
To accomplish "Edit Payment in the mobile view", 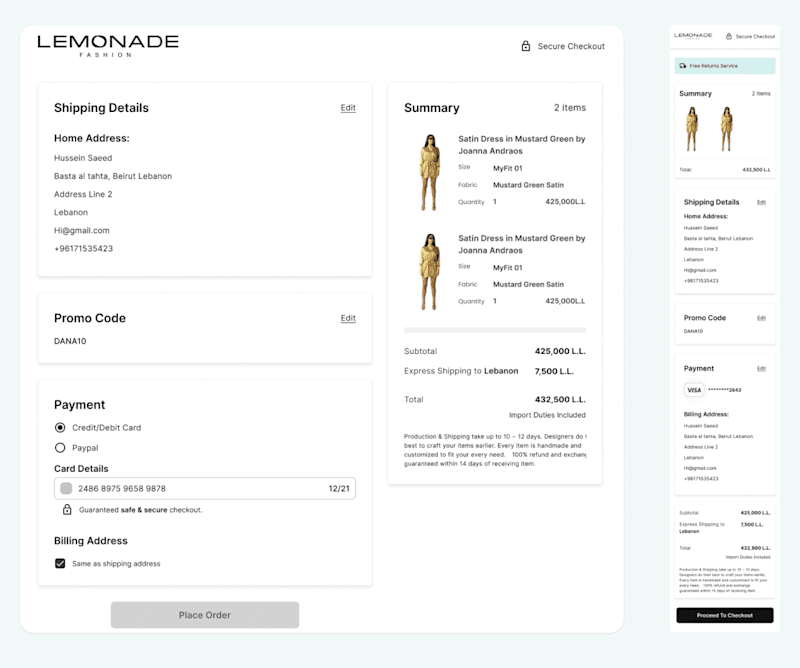I will [761, 368].
